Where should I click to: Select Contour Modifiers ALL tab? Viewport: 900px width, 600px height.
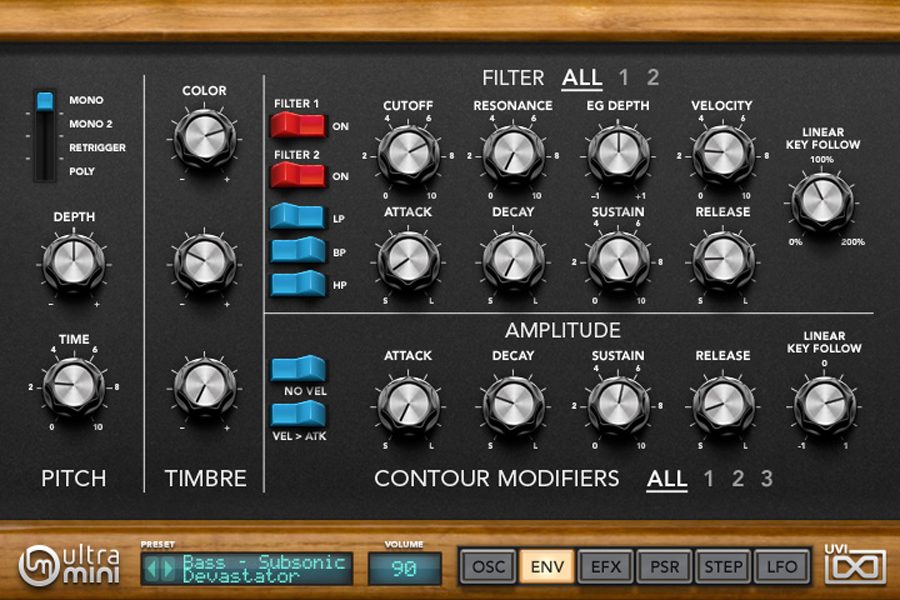pos(667,479)
